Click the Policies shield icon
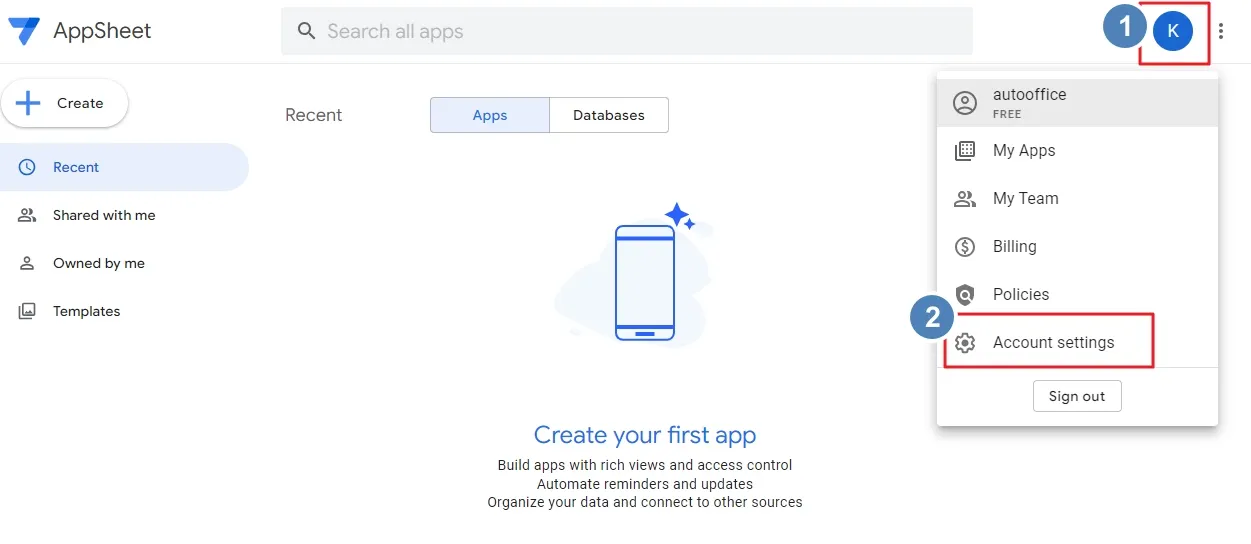Image resolution: width=1251 pixels, height=544 pixels. 965,295
